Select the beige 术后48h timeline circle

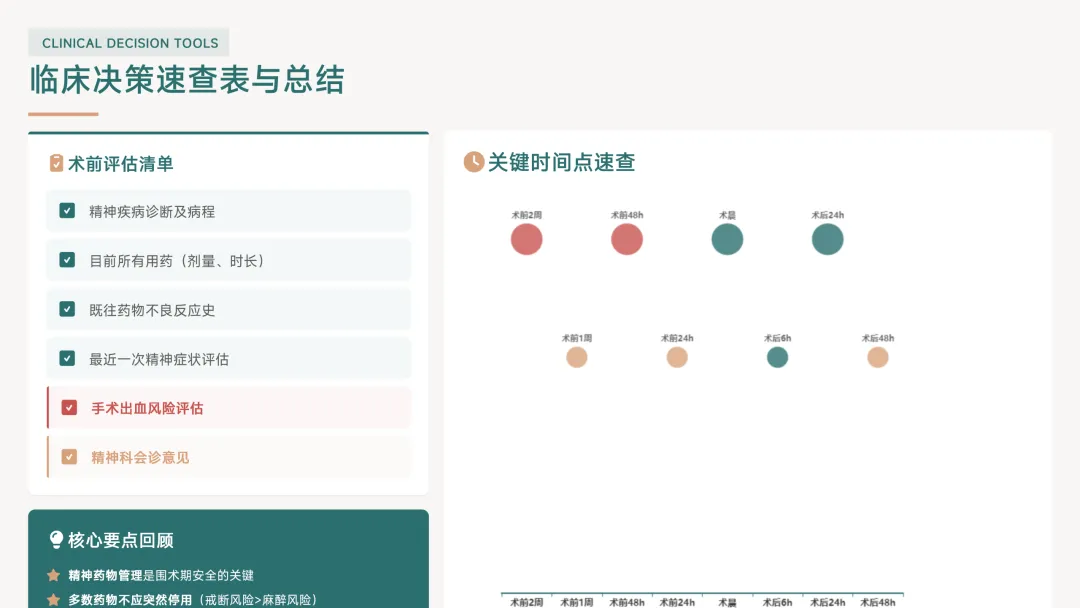pos(878,357)
